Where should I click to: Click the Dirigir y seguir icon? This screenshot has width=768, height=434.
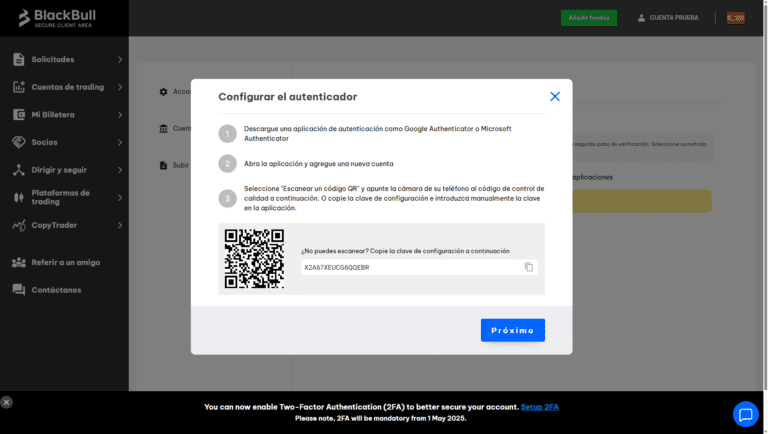pyautogui.click(x=19, y=170)
